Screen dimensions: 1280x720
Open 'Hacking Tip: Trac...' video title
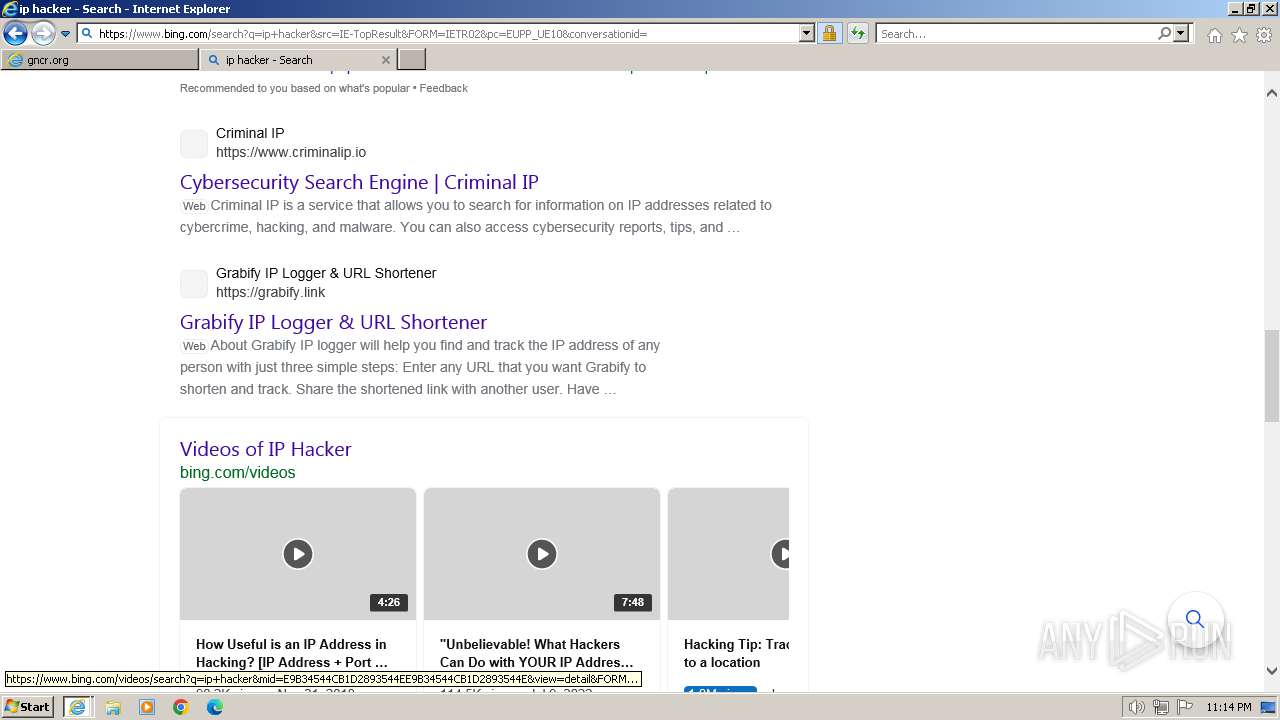pos(736,653)
